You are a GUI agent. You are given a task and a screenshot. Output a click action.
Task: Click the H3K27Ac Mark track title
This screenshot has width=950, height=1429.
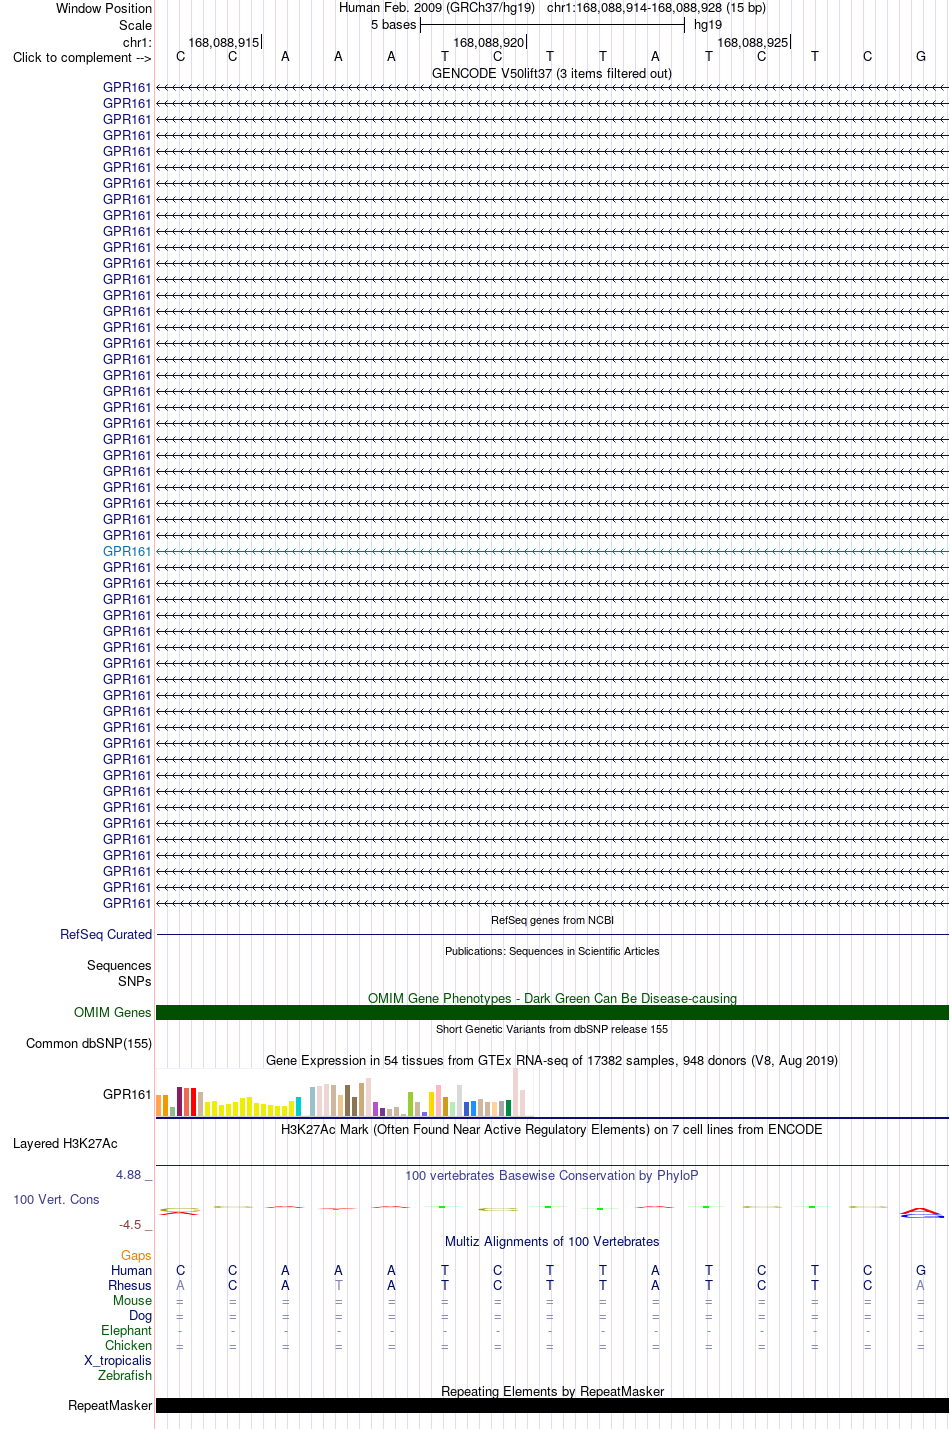[x=552, y=1129]
